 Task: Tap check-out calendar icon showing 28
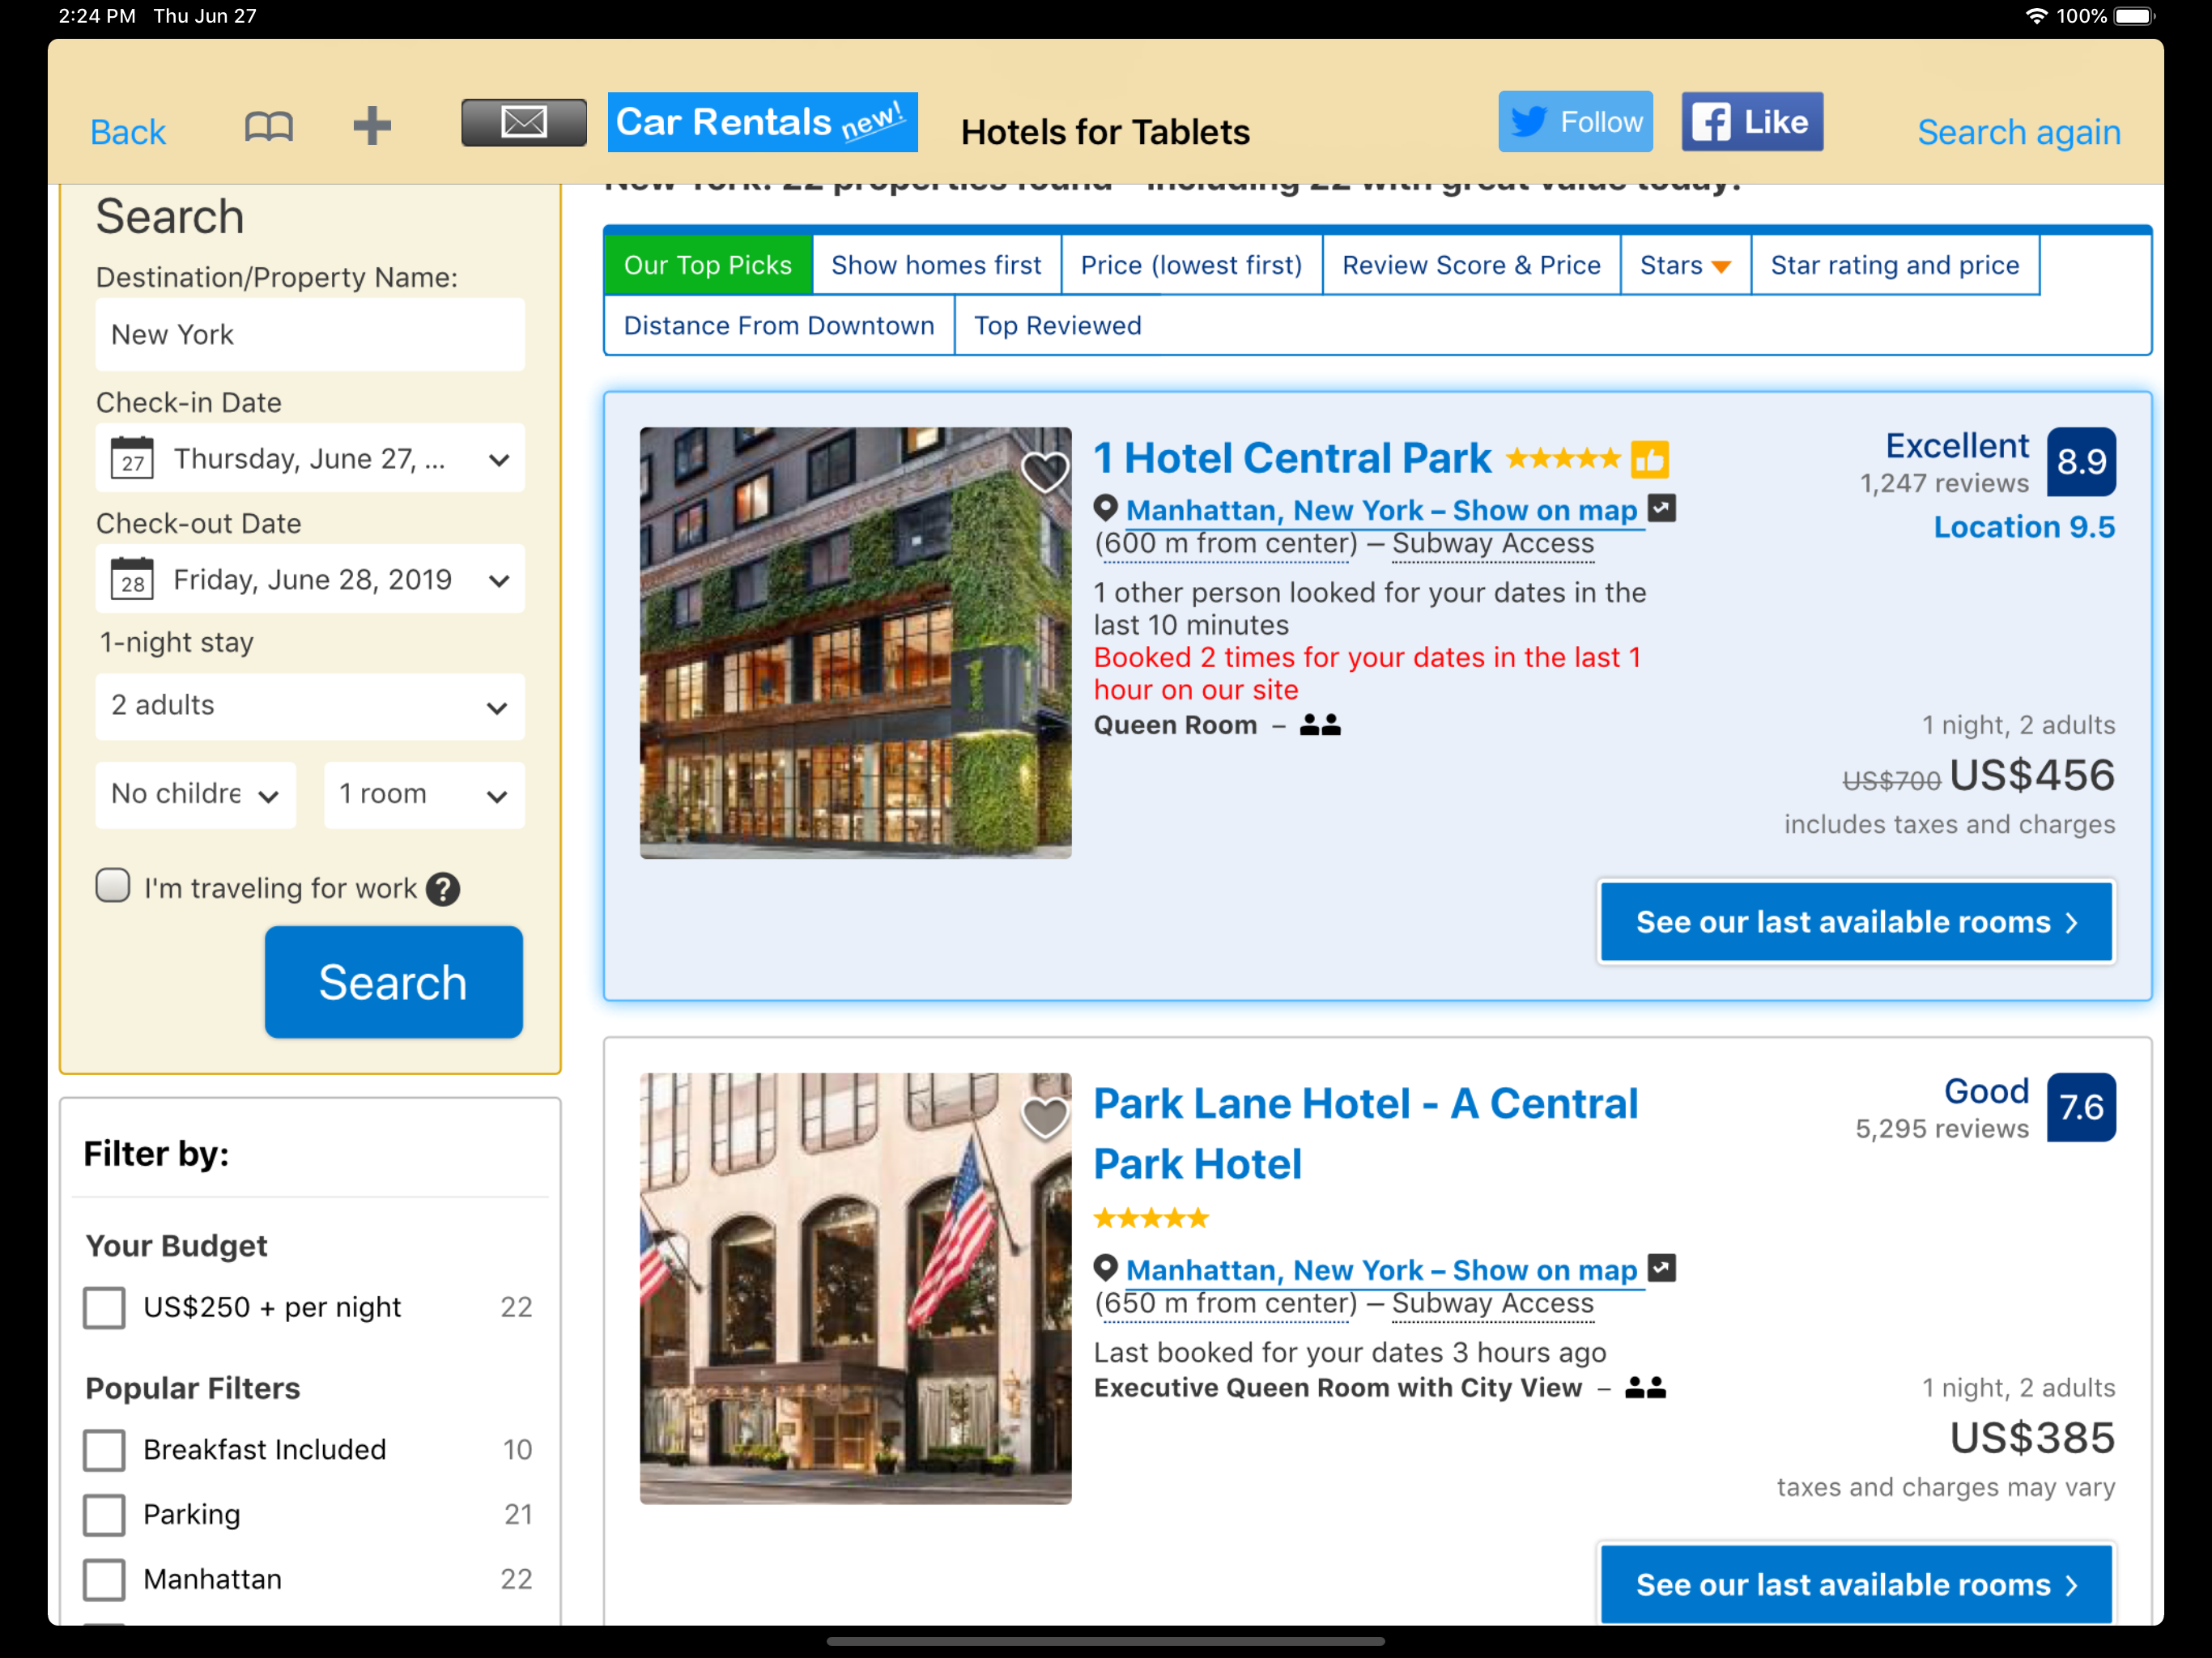point(132,579)
